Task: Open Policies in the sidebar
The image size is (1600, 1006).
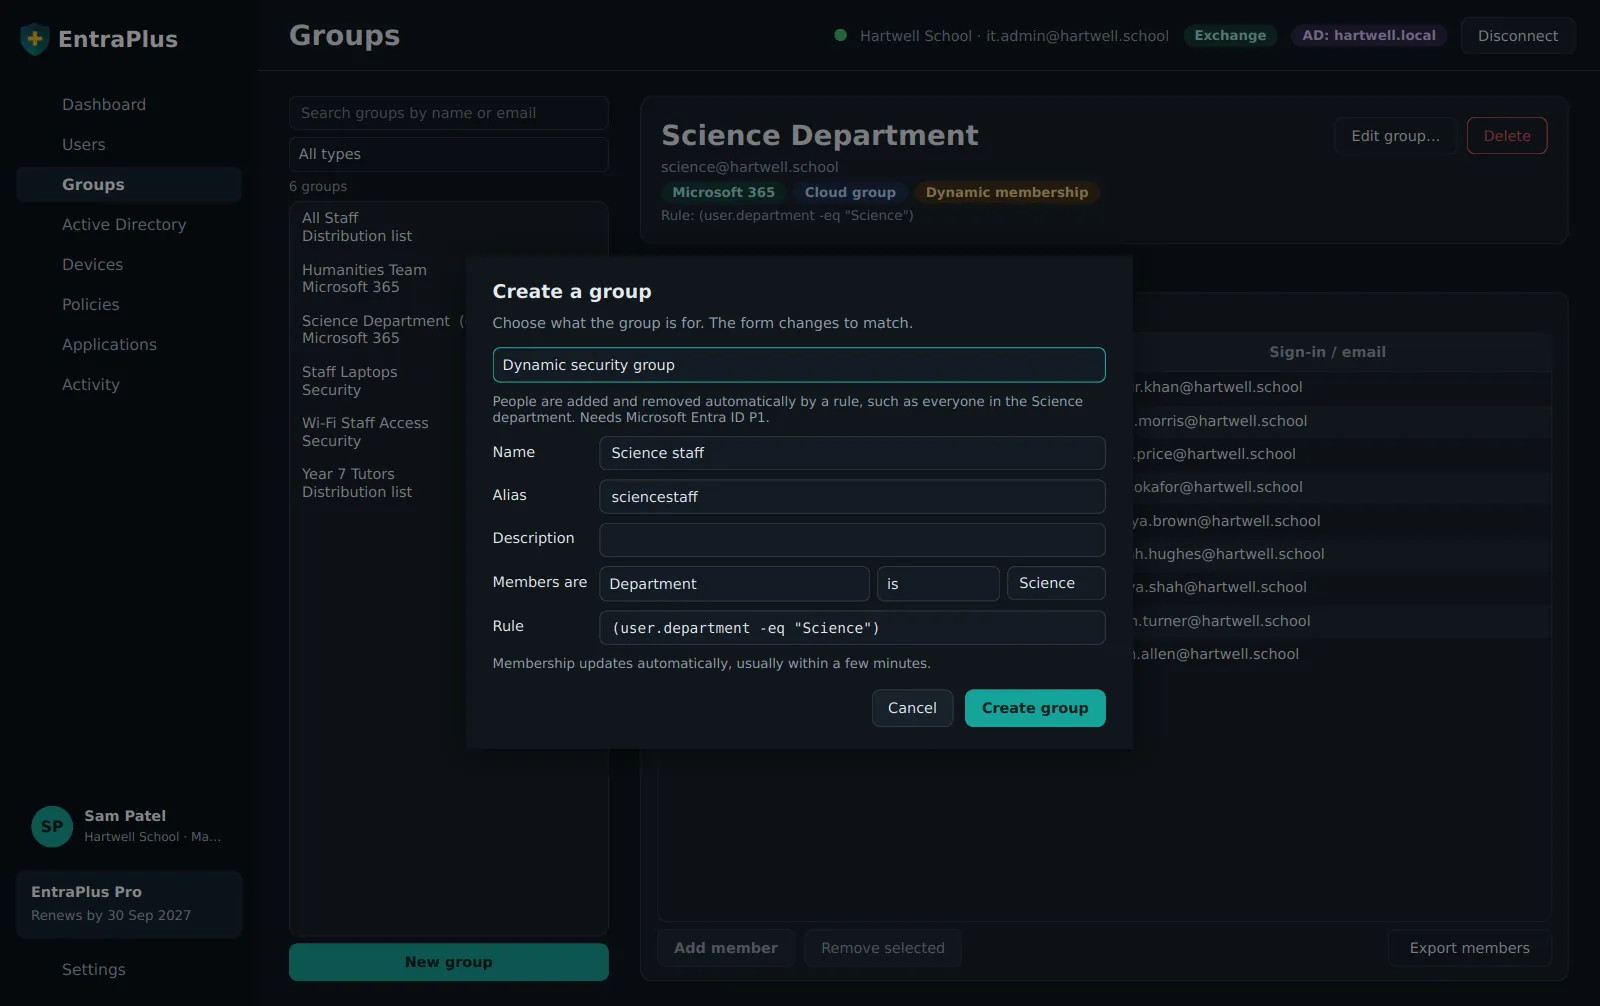Action: click(129, 305)
